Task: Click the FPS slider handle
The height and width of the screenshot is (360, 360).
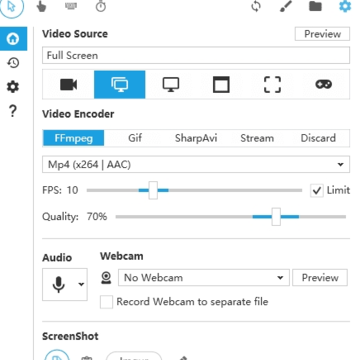Action: pos(153,190)
